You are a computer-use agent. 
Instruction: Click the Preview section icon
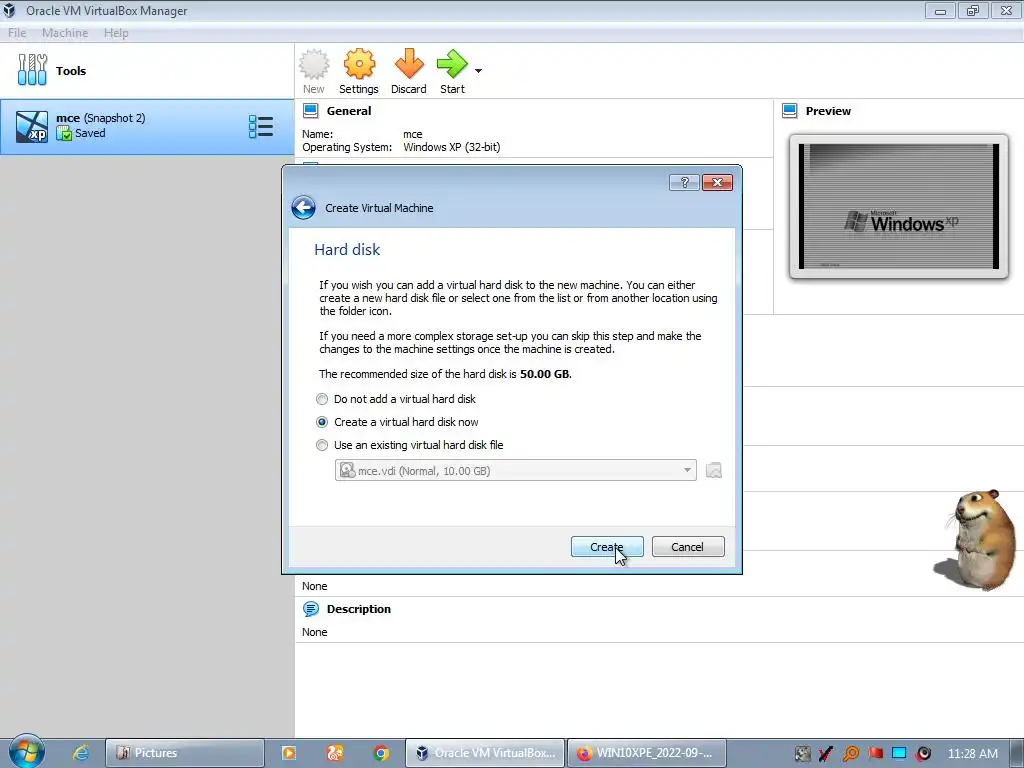[790, 110]
